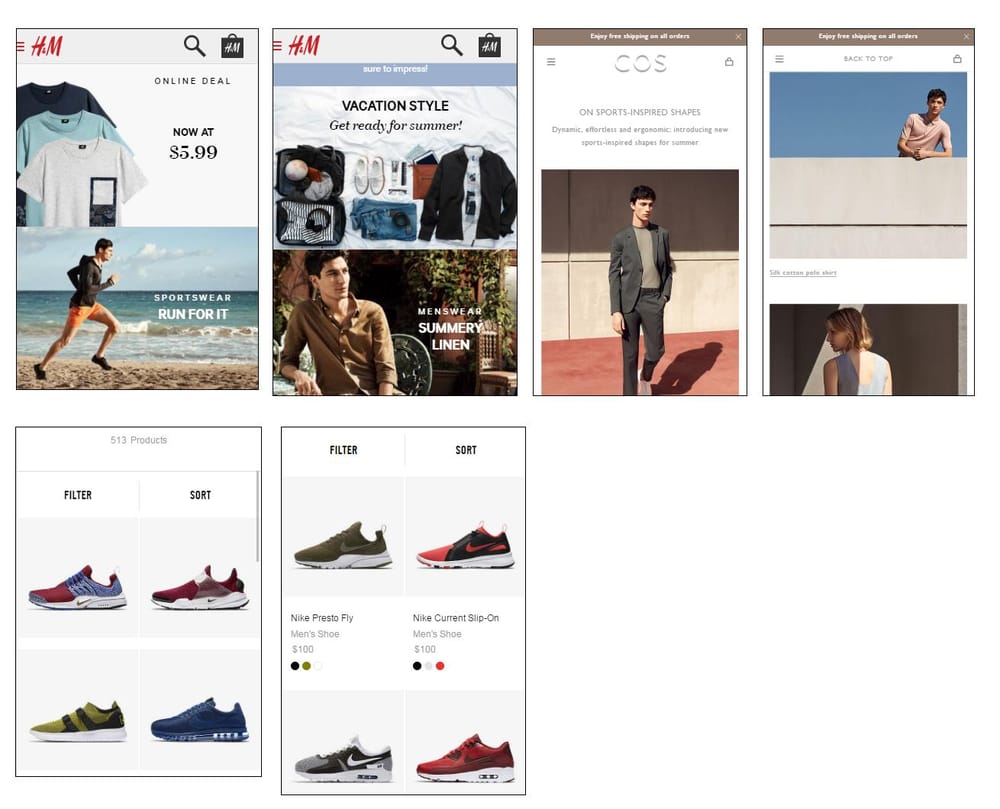Choose the olive swatch for Nike Presto Fly

tap(306, 666)
